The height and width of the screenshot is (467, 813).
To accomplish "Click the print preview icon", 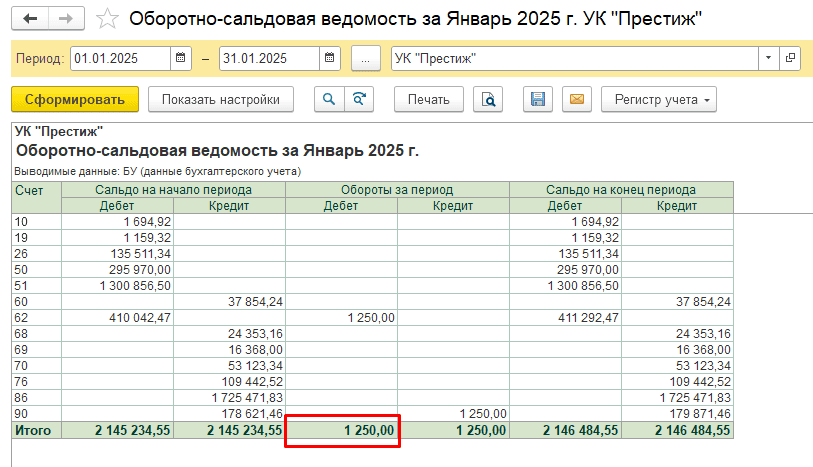I will click(487, 99).
